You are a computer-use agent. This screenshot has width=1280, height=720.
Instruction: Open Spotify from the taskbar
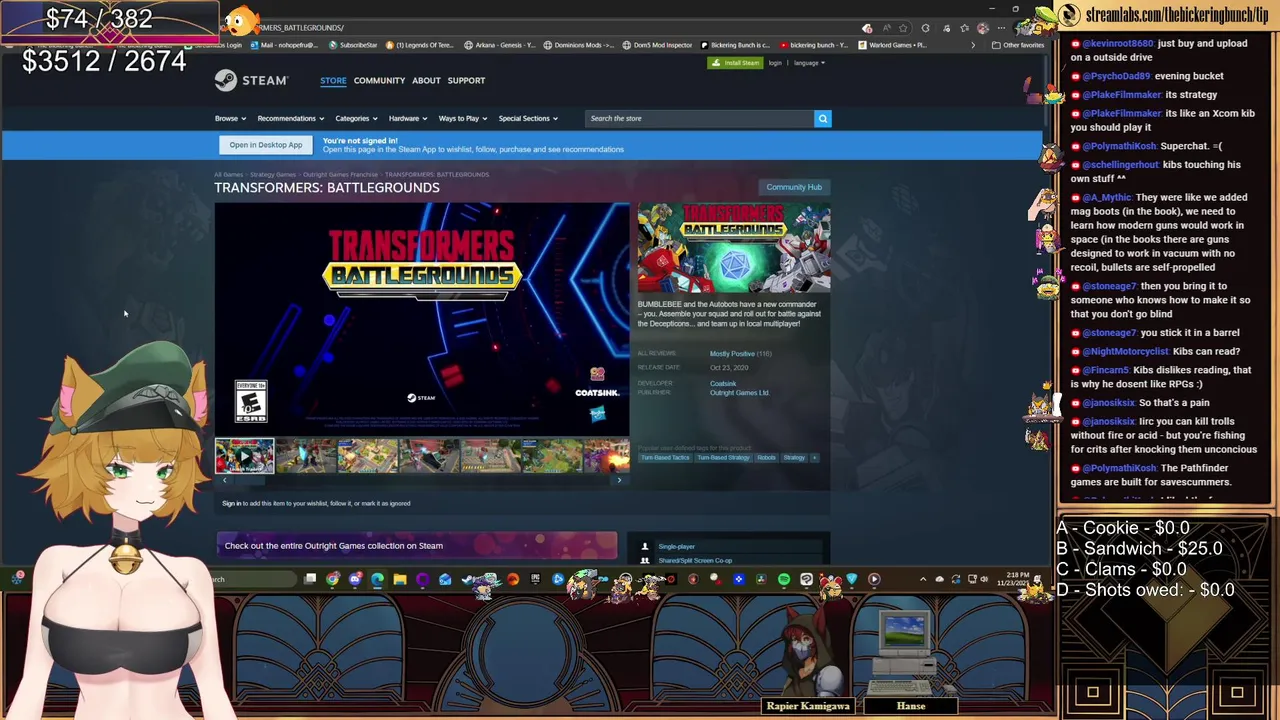tap(784, 579)
